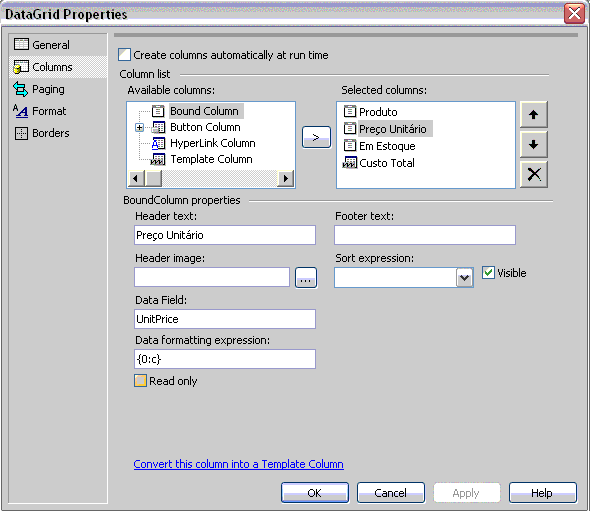Click Convert this column into a Template Column
590x511 pixels.
(239, 464)
